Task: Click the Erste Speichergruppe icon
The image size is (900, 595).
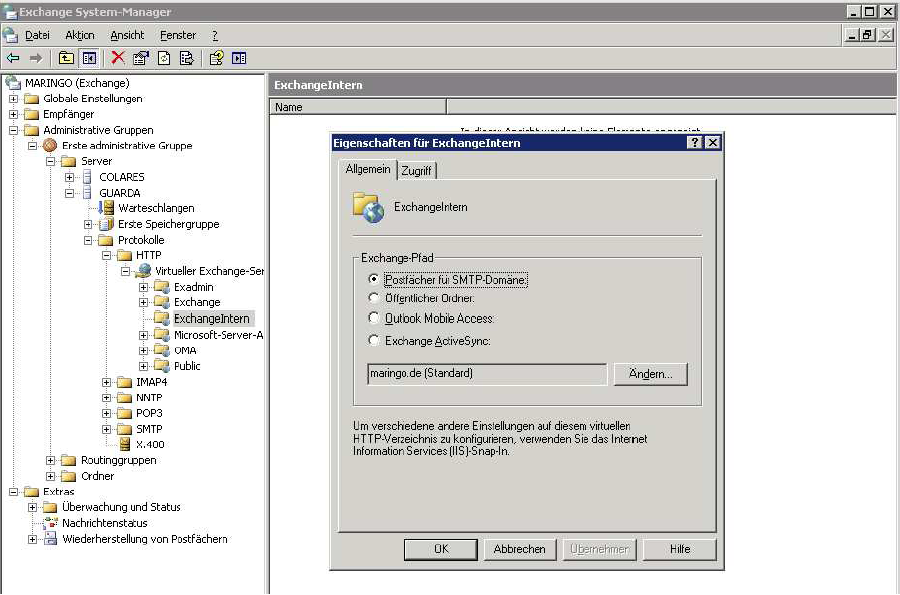Action: (x=106, y=224)
